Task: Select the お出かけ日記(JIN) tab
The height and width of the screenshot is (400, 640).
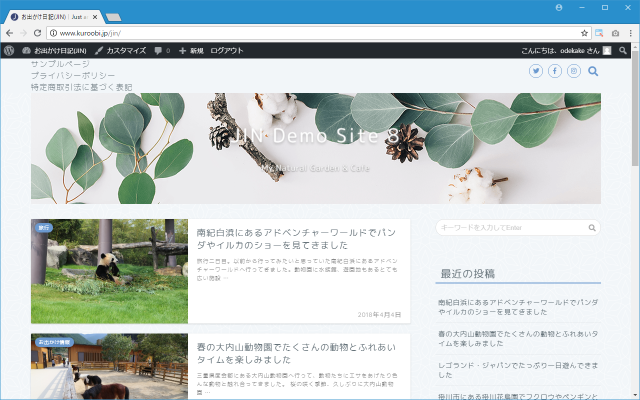Action: [53, 17]
